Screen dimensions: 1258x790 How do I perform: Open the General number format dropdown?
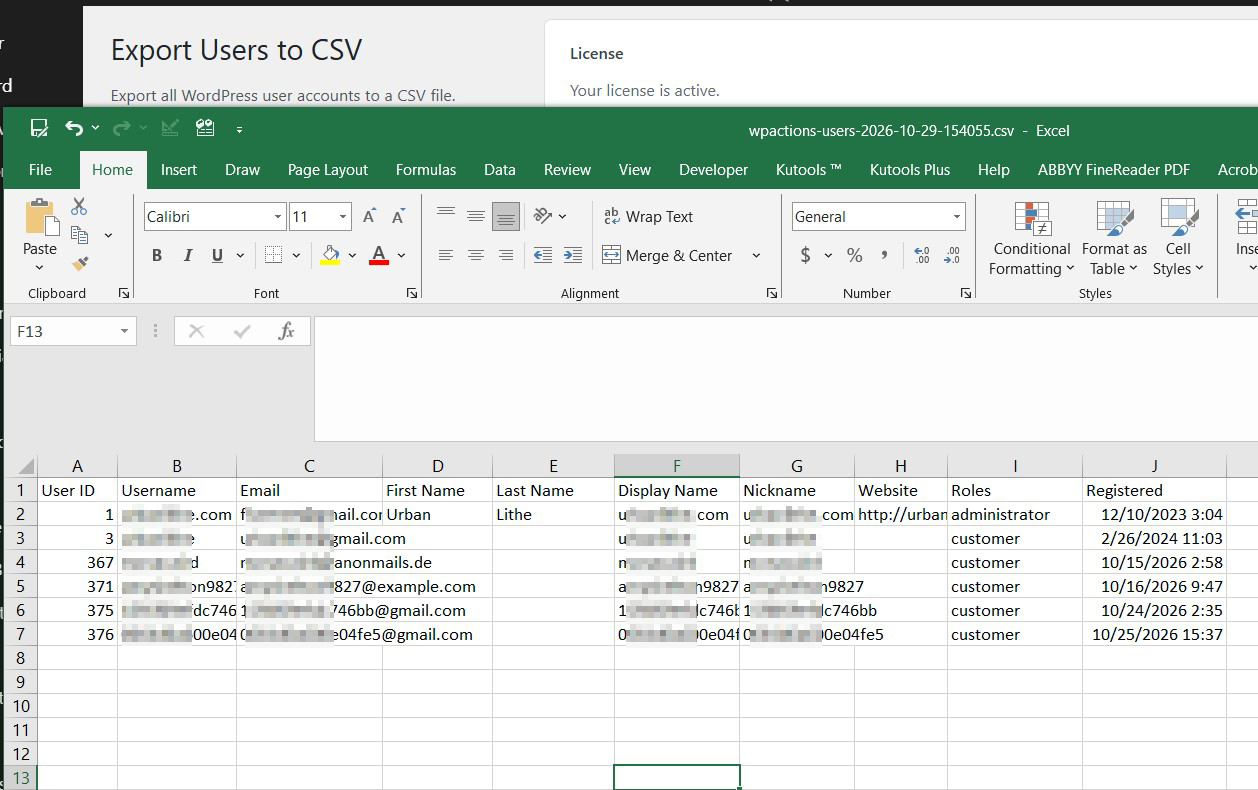(x=957, y=217)
